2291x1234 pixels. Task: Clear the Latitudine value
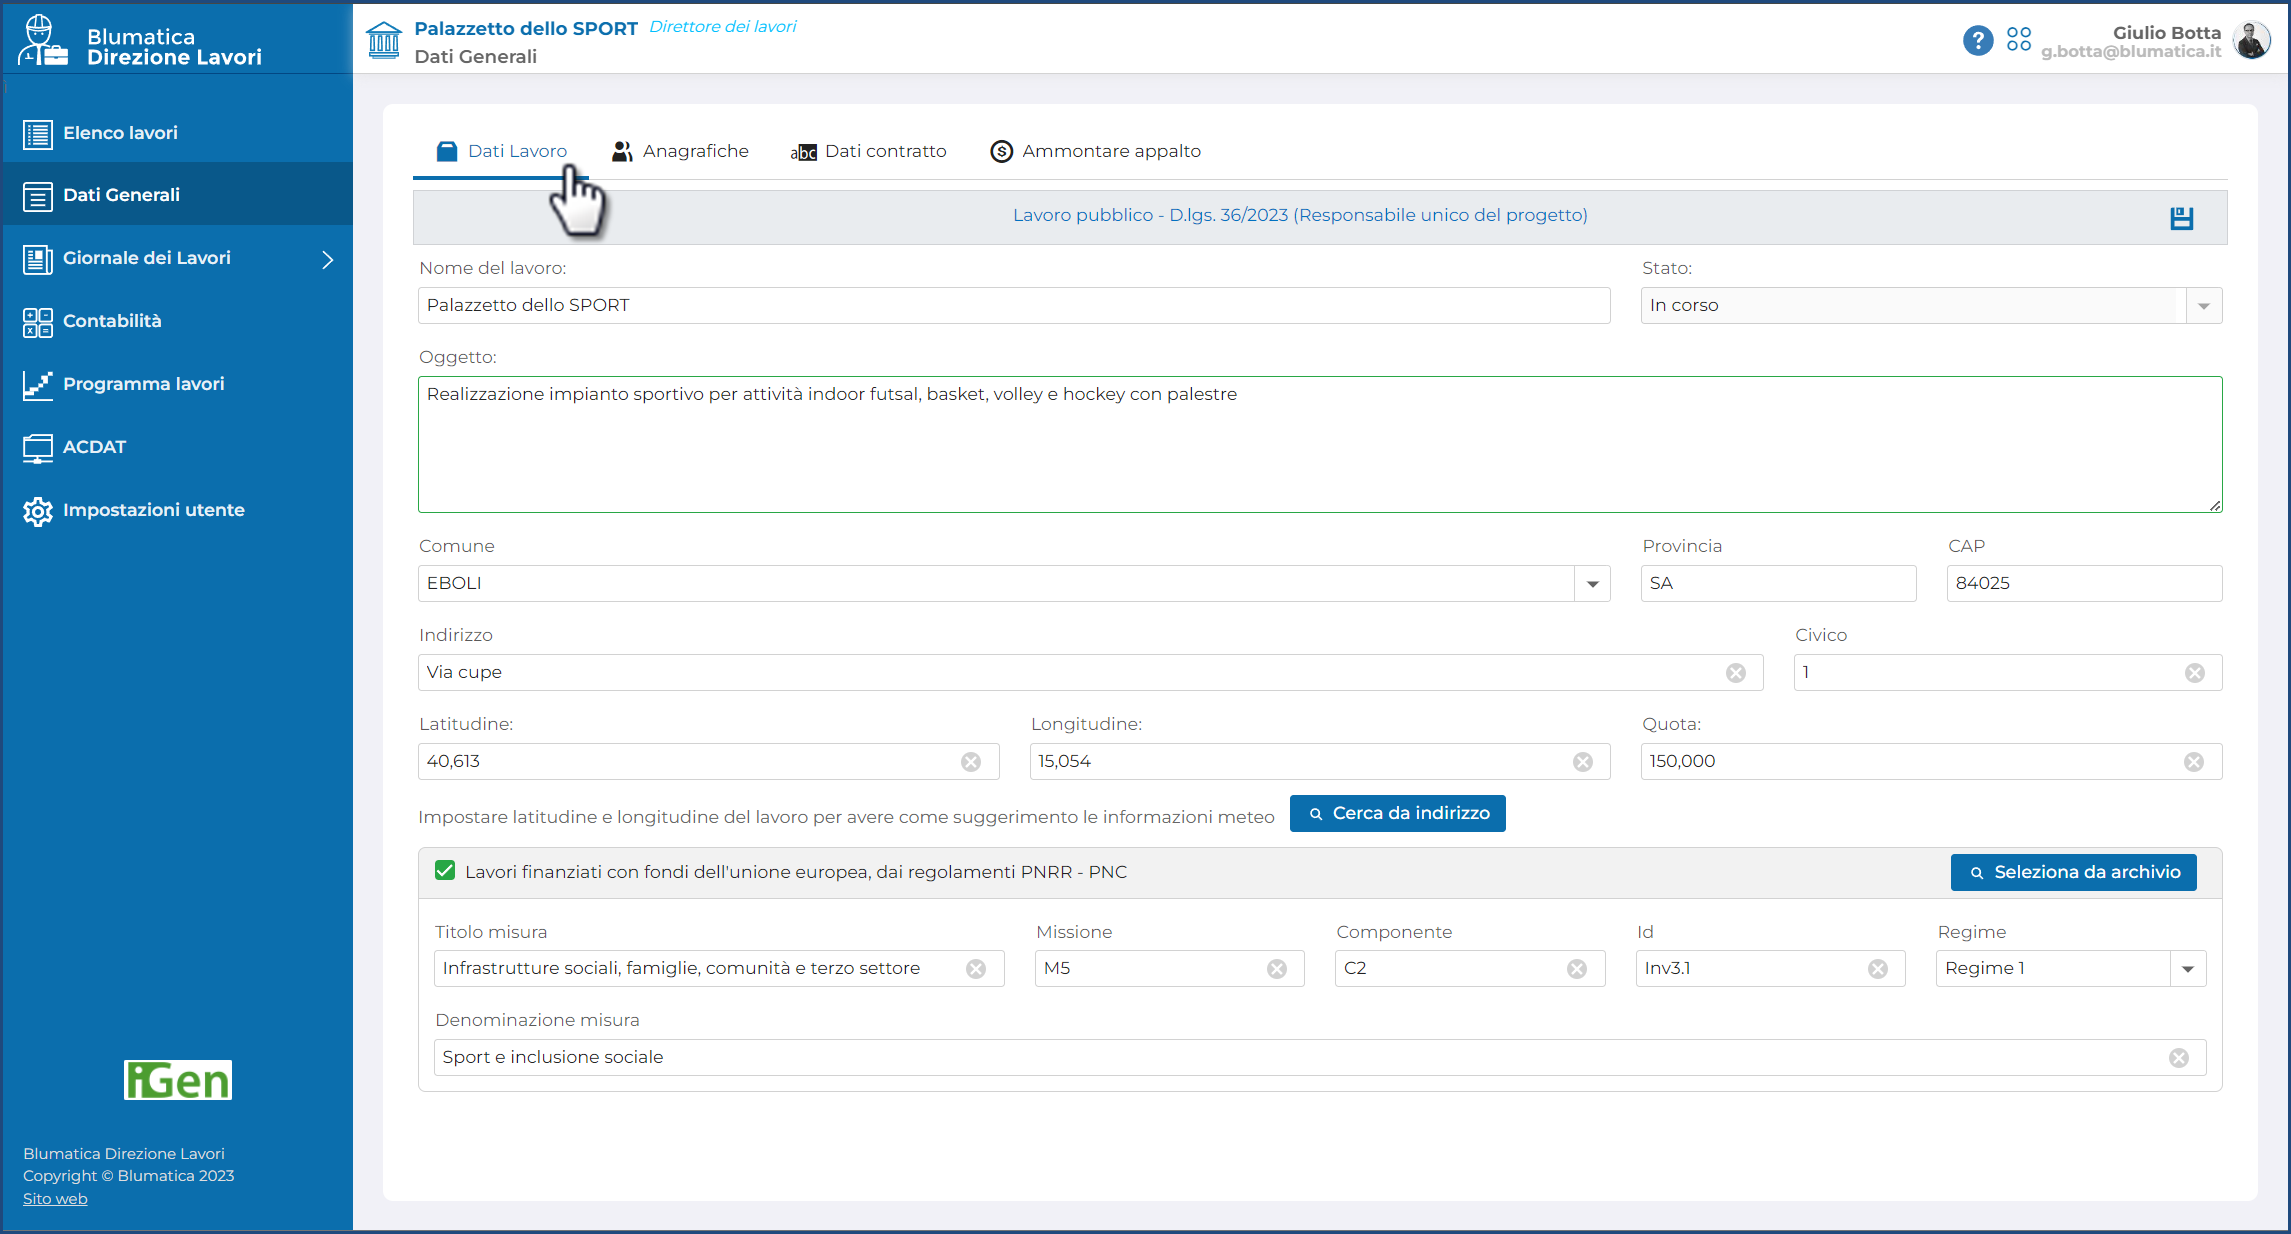tap(970, 762)
